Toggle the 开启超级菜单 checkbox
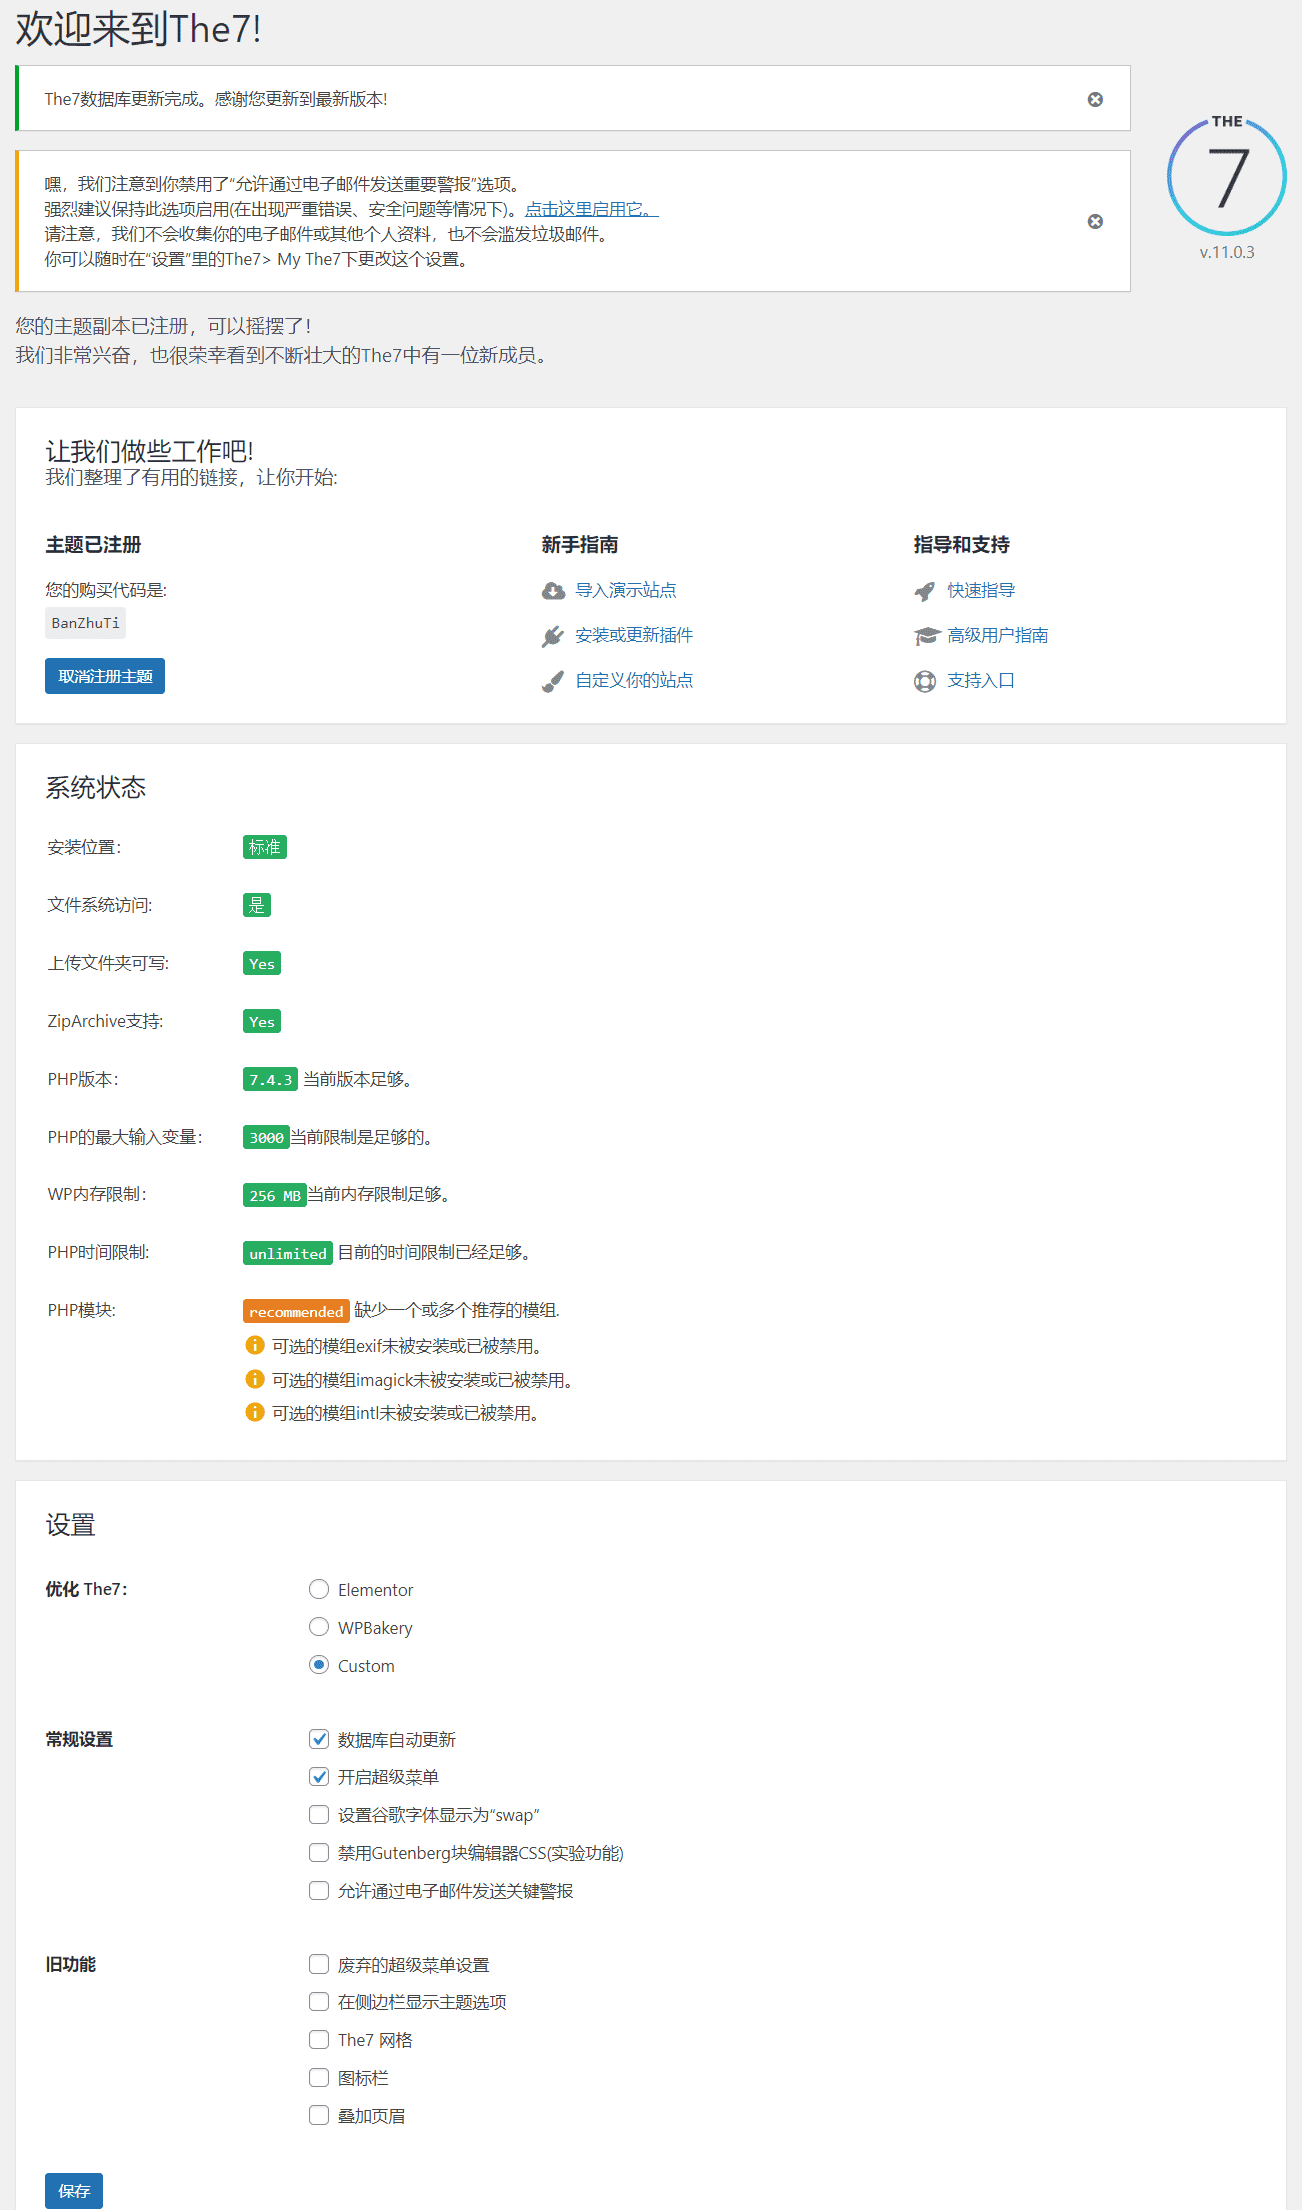The height and width of the screenshot is (2210, 1302). pyautogui.click(x=319, y=1777)
